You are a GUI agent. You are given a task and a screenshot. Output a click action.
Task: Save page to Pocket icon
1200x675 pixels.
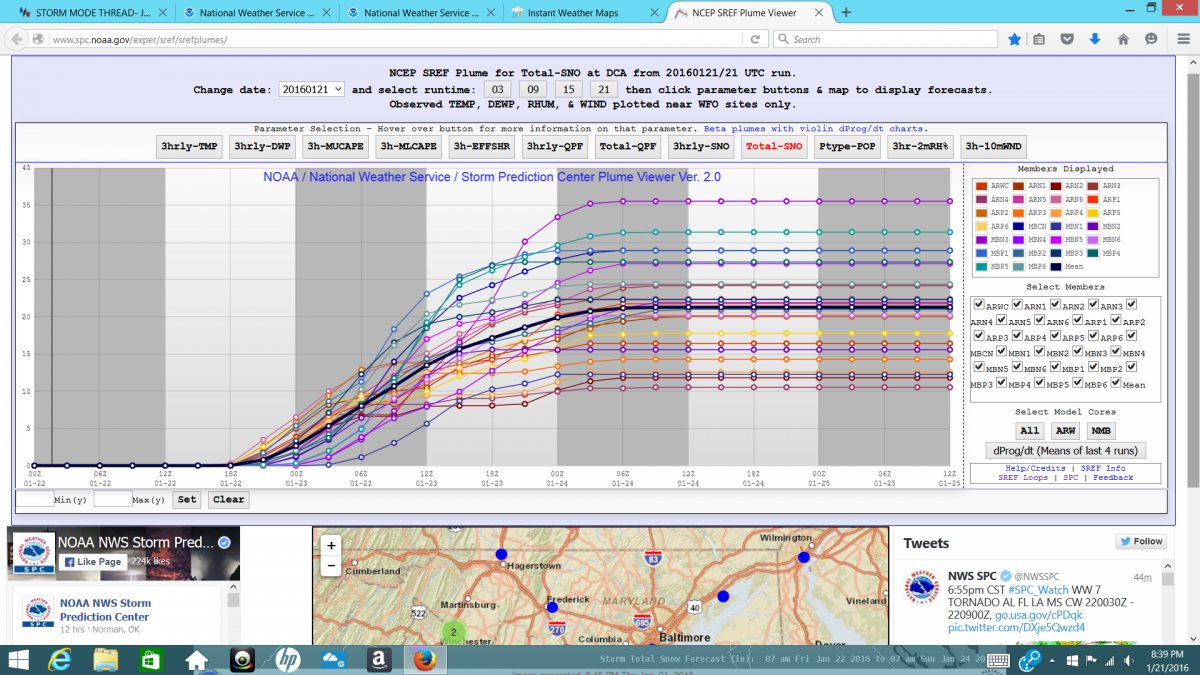click(1067, 39)
